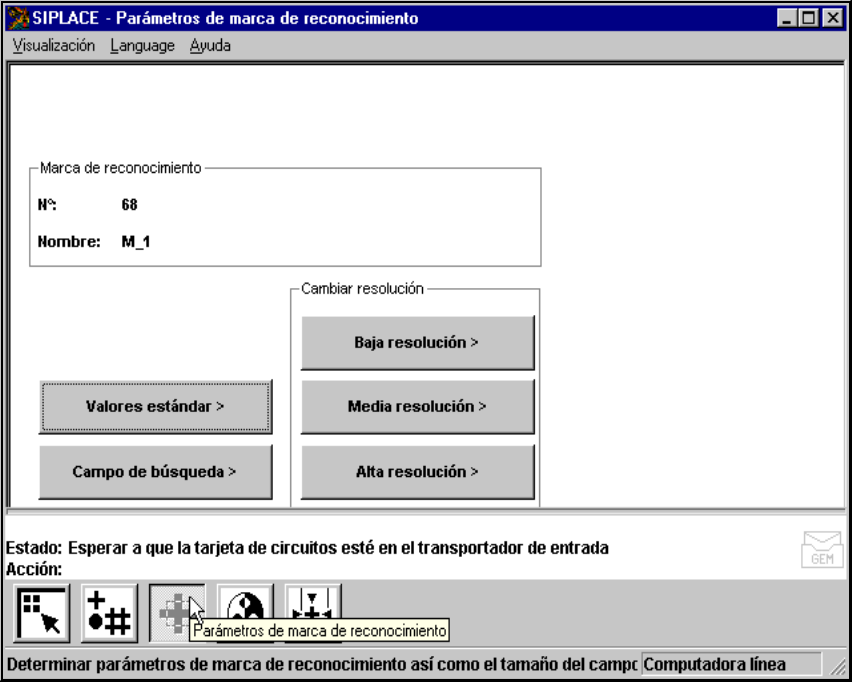Select Alta resolución
852x682 pixels.
pos(417,472)
